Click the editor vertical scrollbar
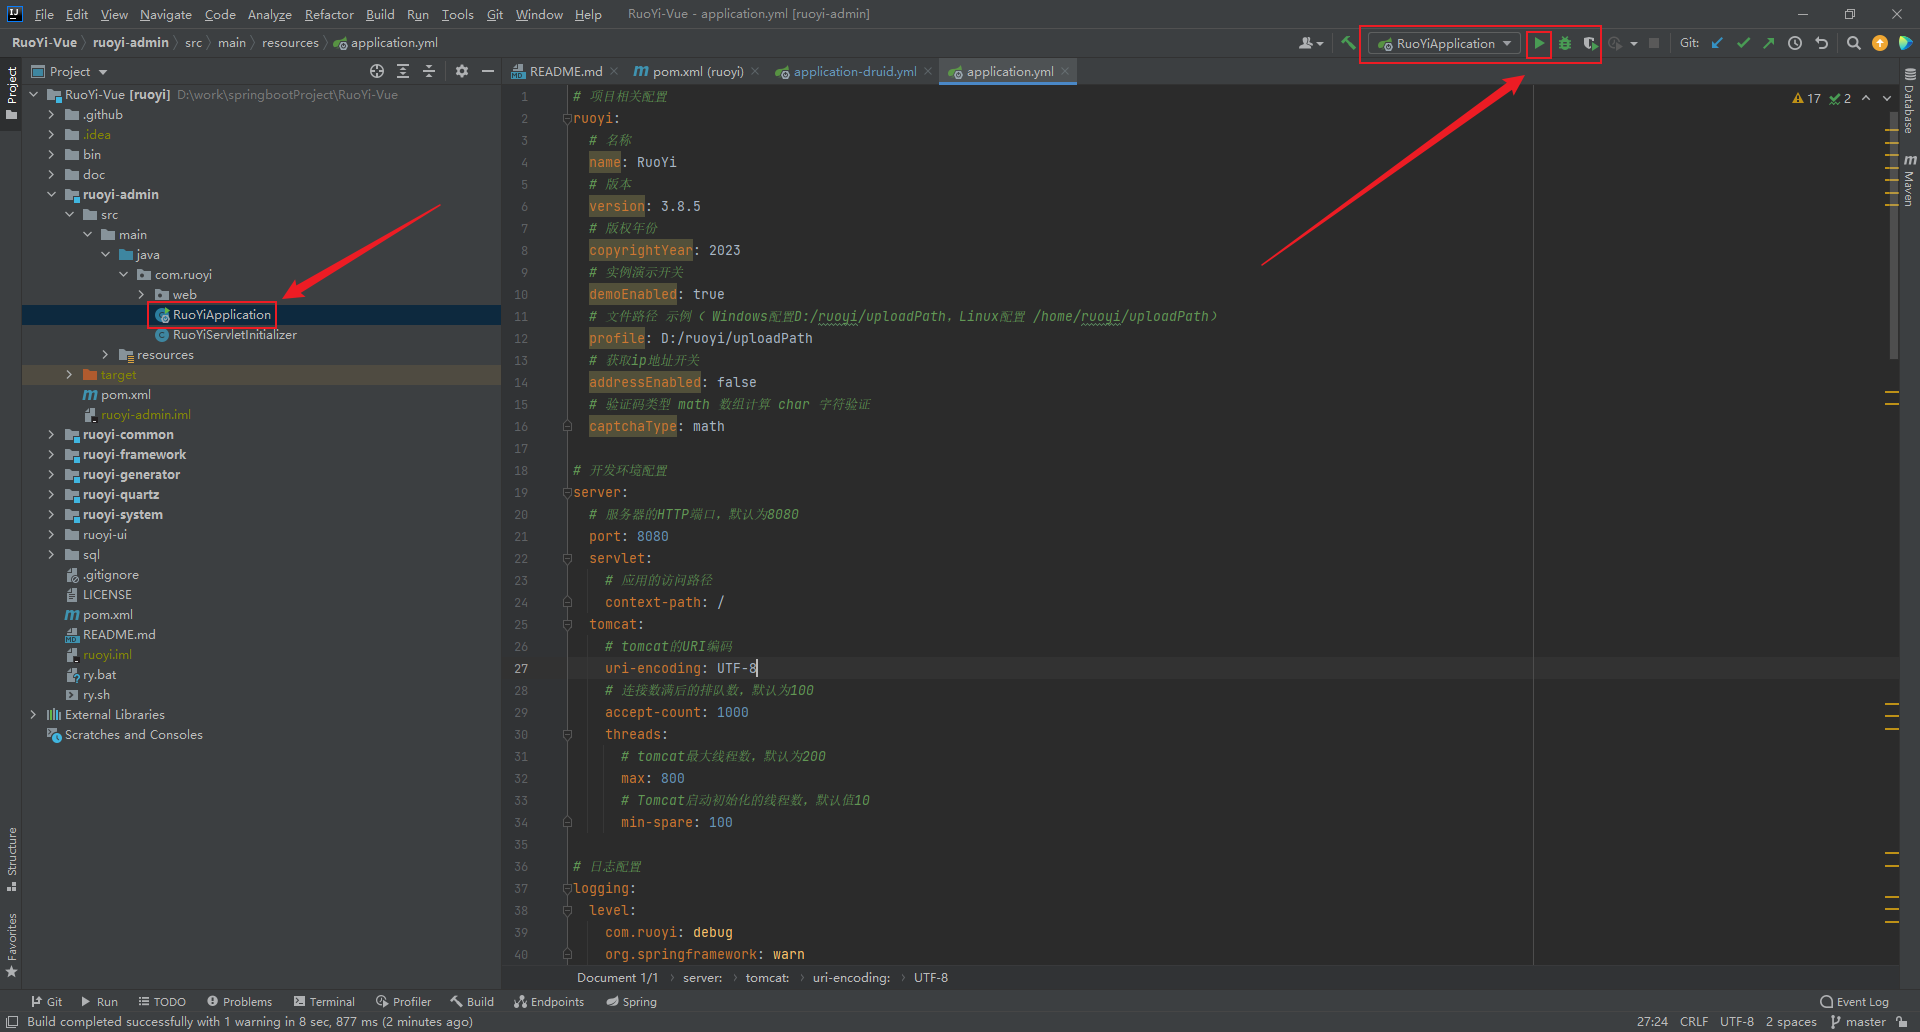 pos(1893,237)
